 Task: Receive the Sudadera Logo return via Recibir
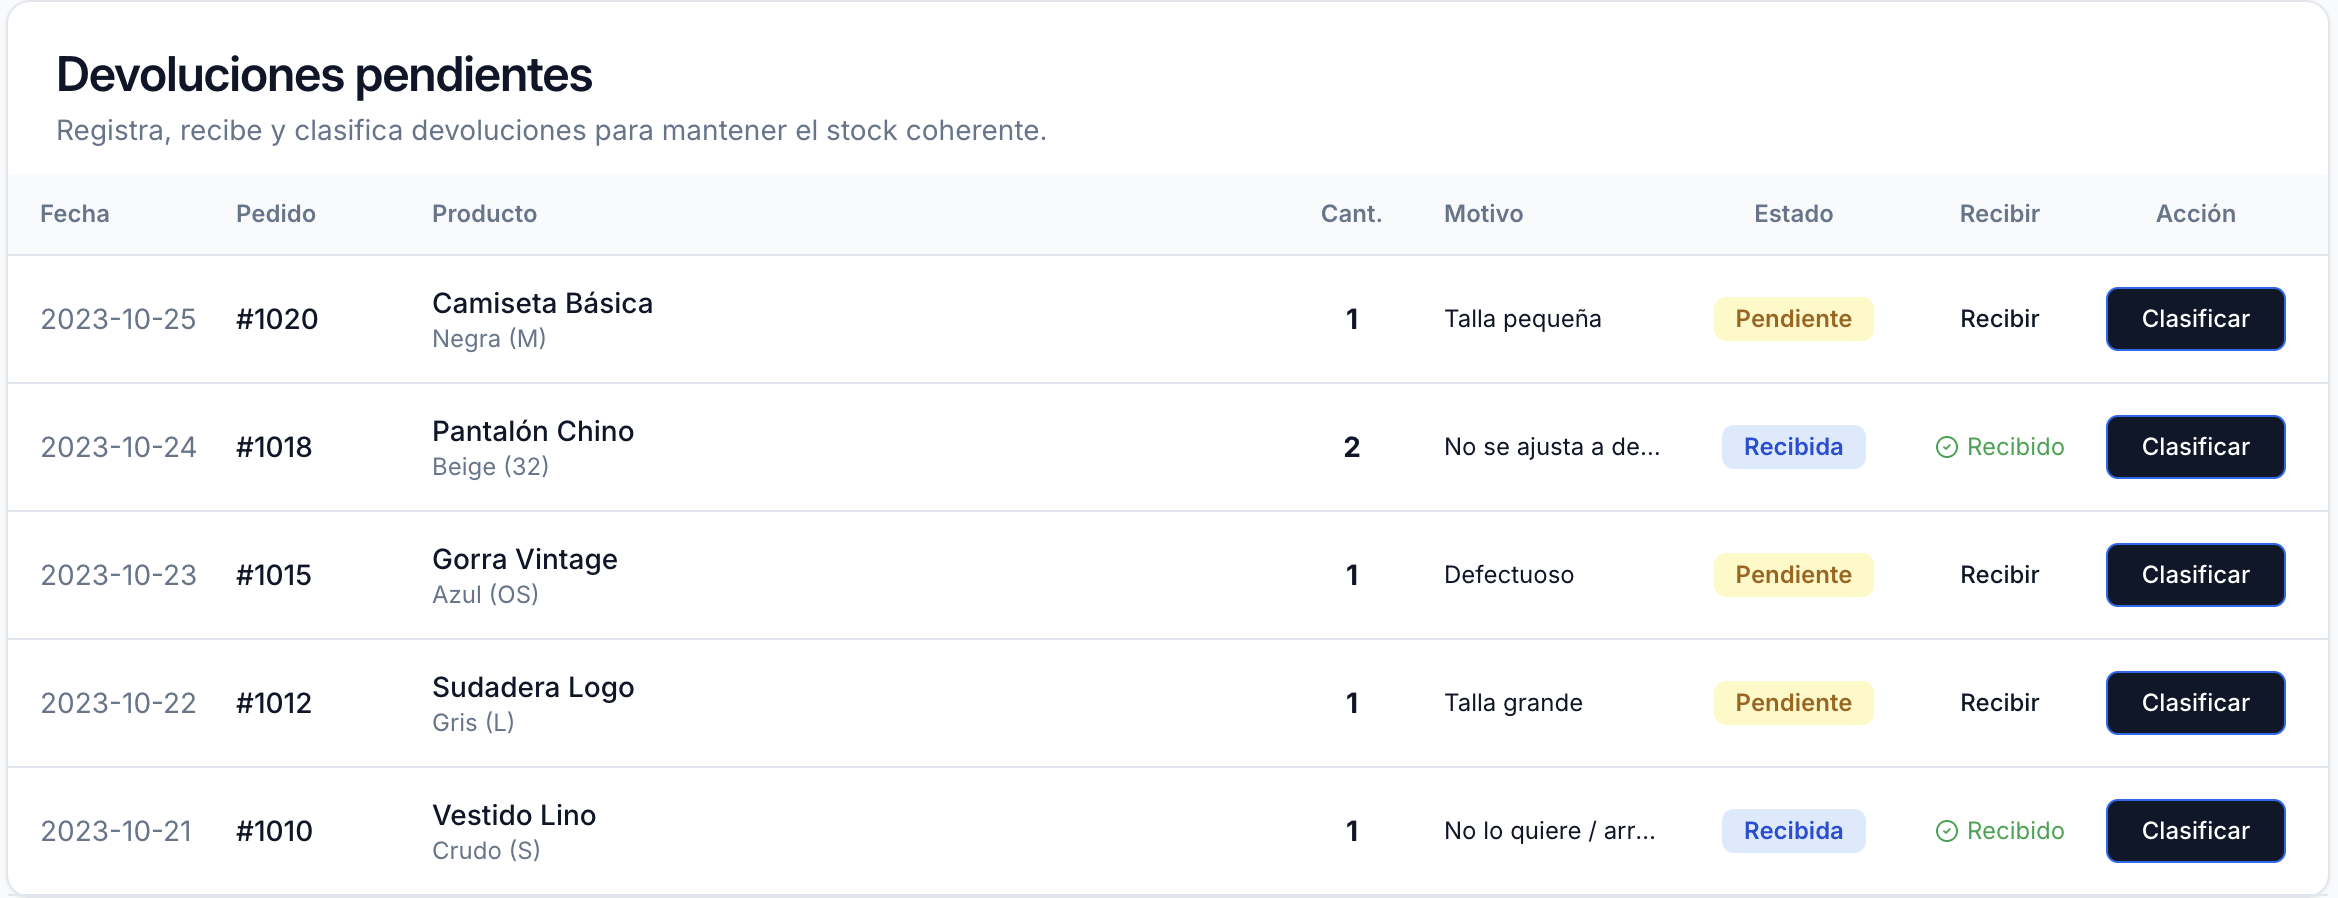click(1998, 702)
